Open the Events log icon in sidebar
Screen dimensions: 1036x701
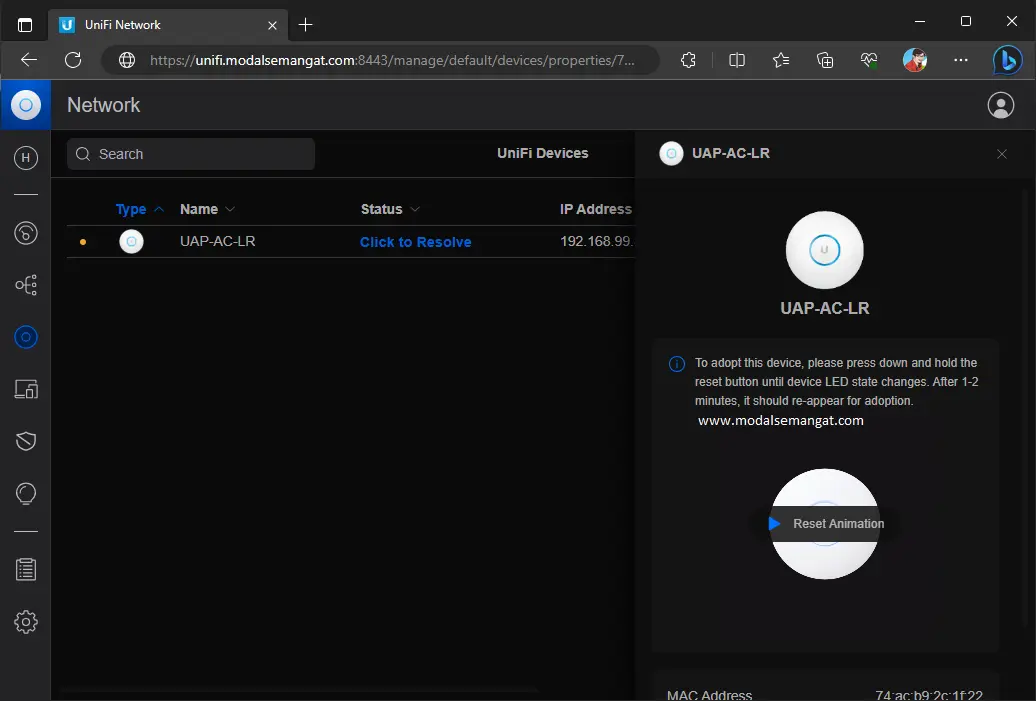26,570
